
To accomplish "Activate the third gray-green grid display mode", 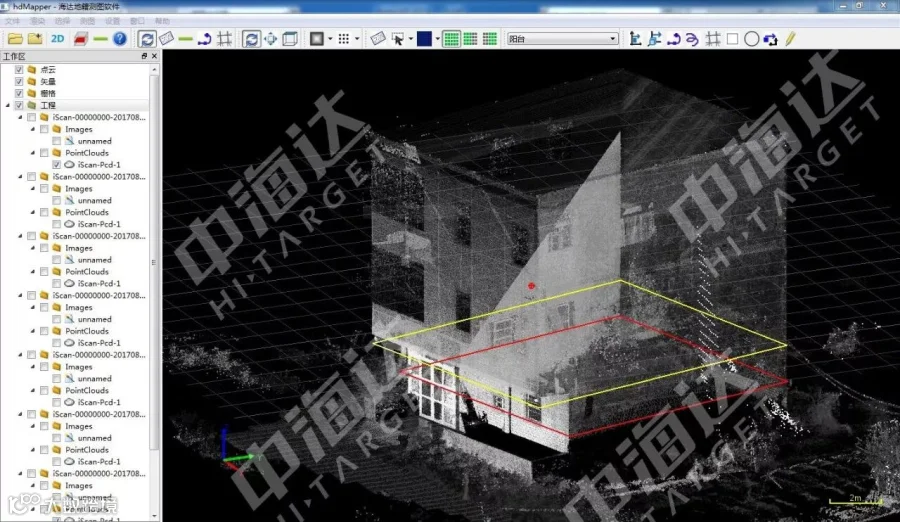I will [490, 39].
